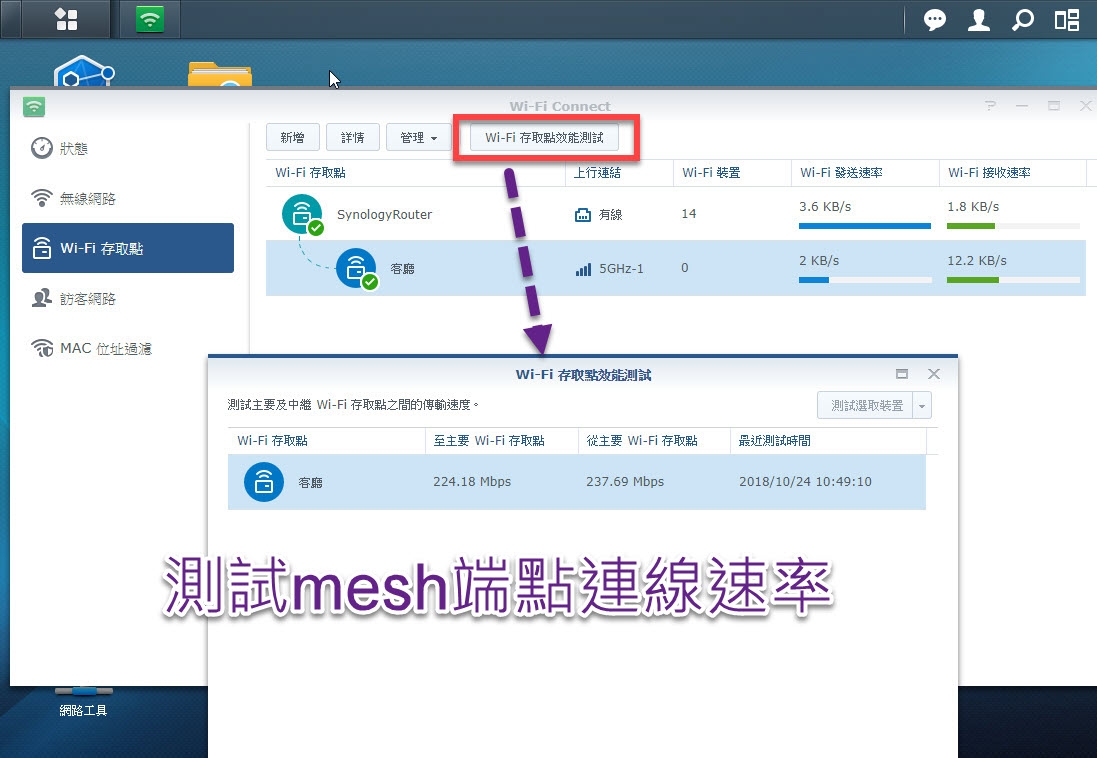Click the wireless signal icon in sidebar

[42, 198]
